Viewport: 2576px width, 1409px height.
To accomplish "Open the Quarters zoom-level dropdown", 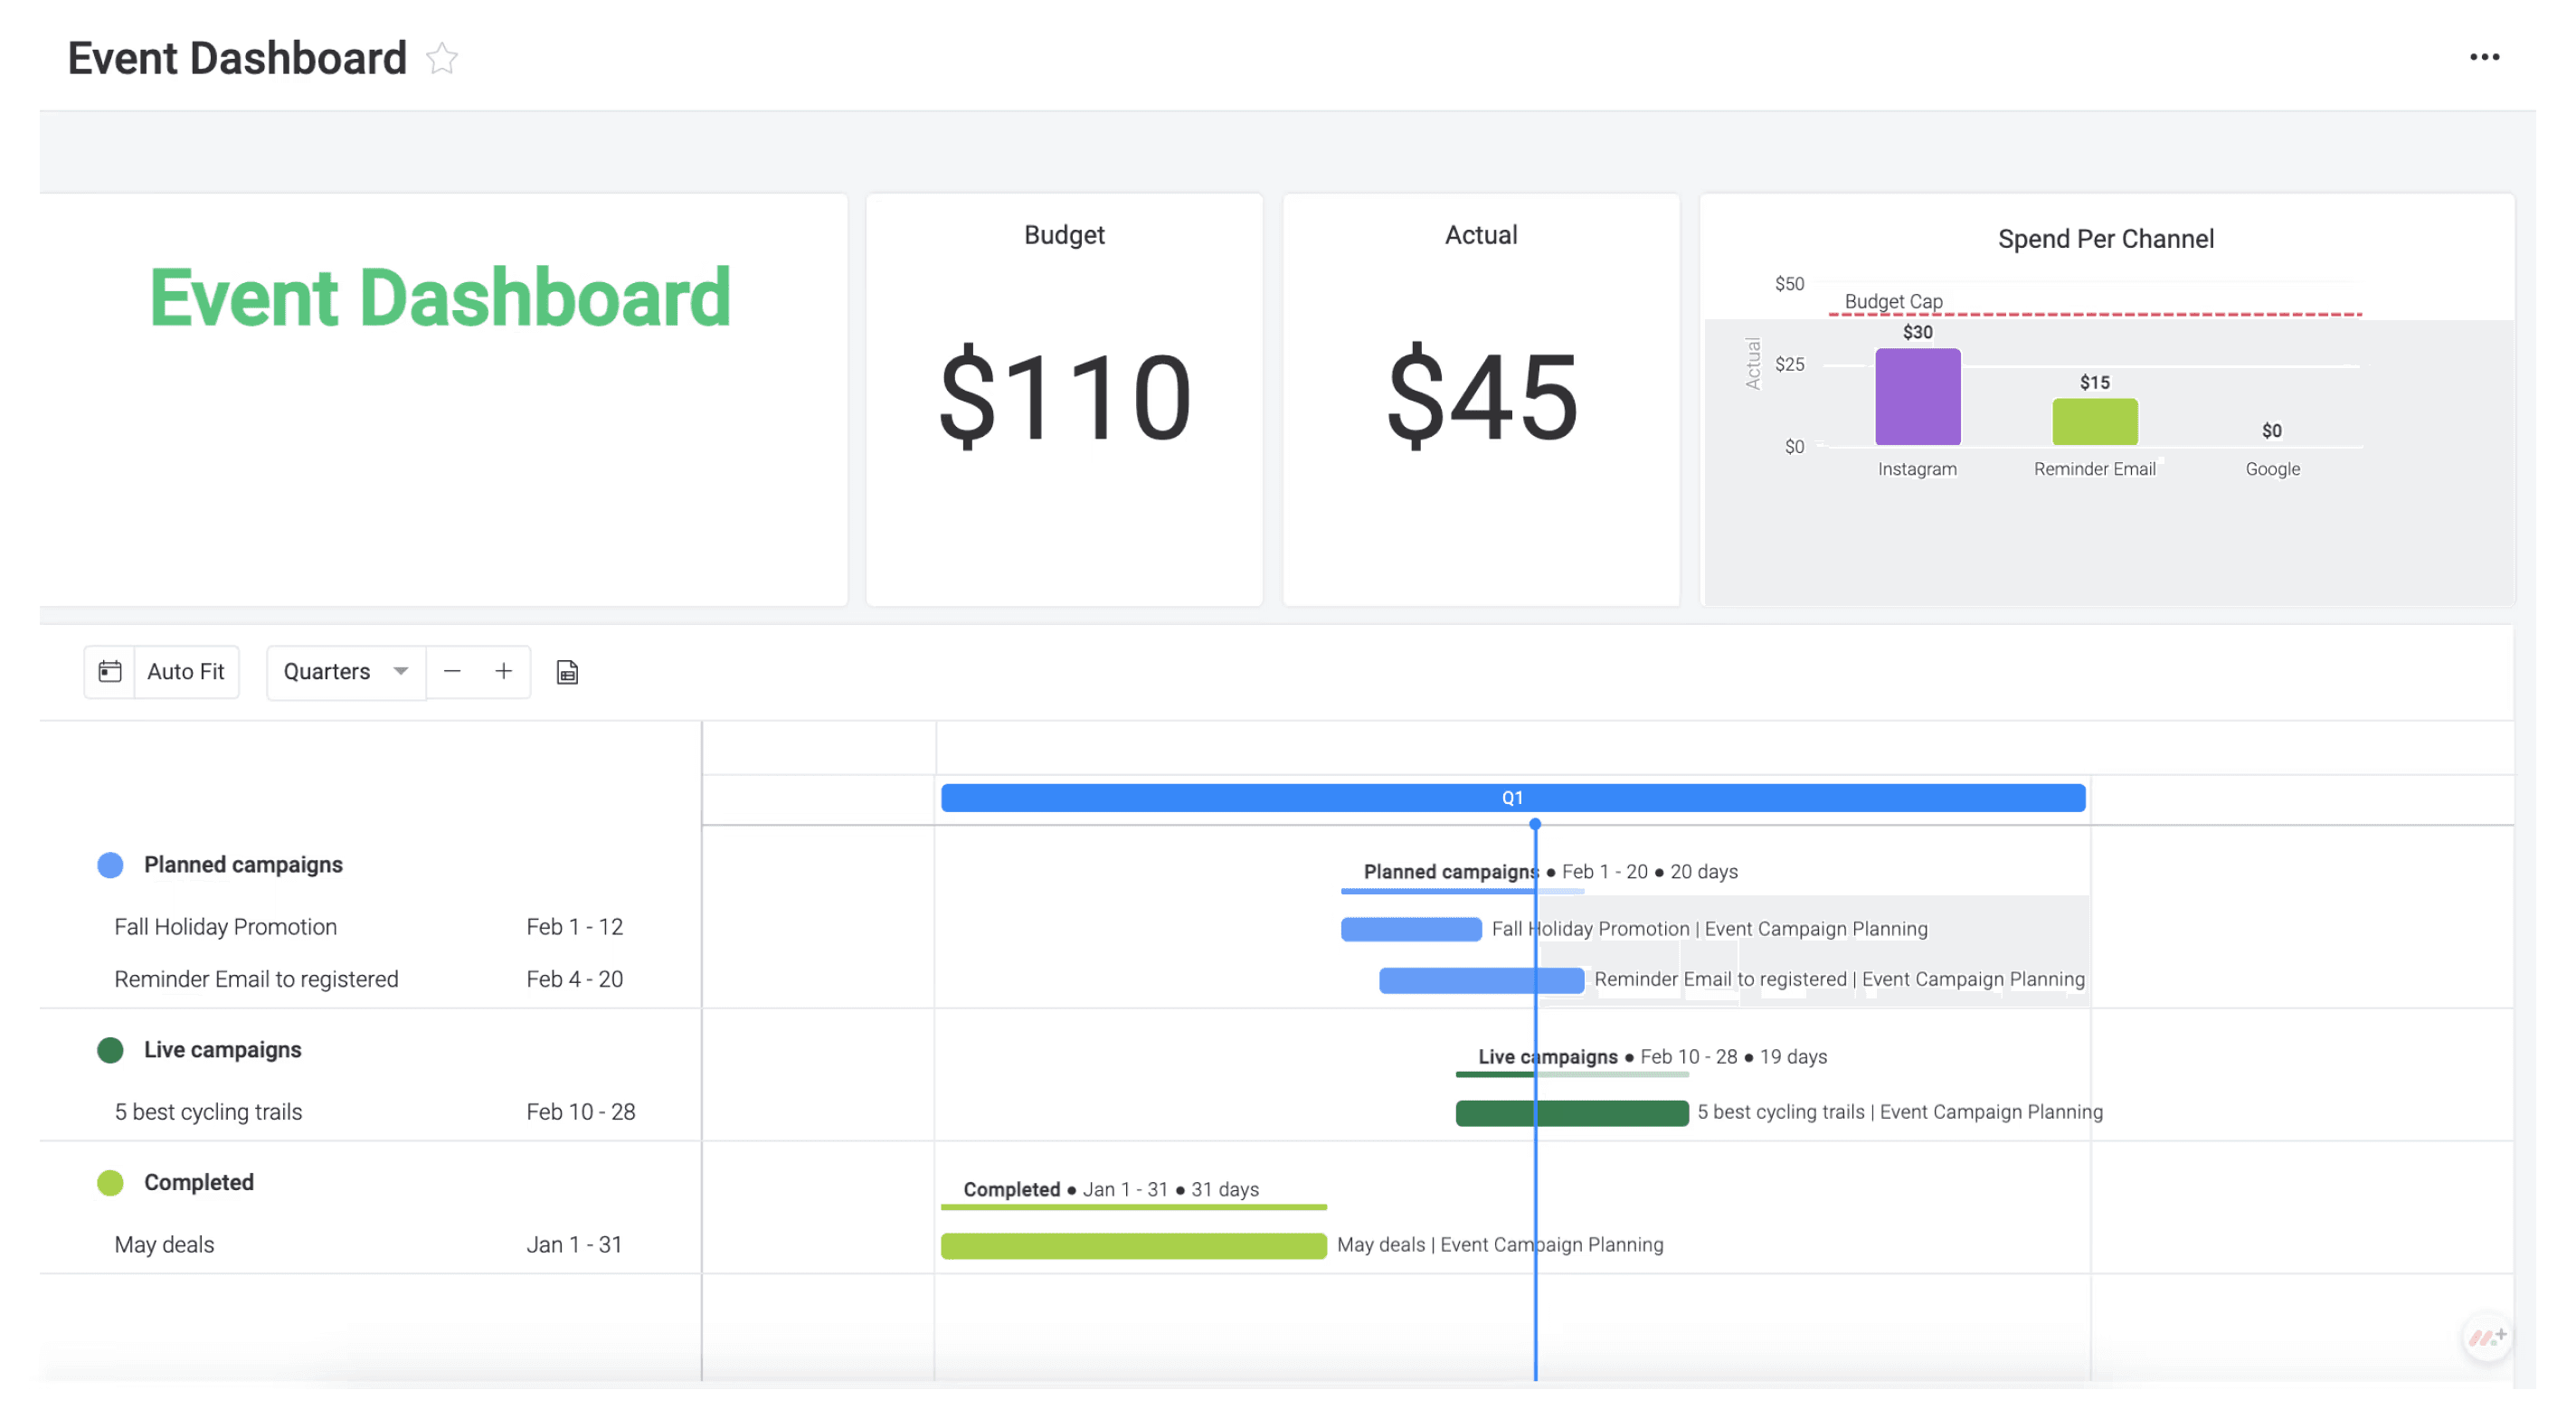I will pyautogui.click(x=345, y=671).
